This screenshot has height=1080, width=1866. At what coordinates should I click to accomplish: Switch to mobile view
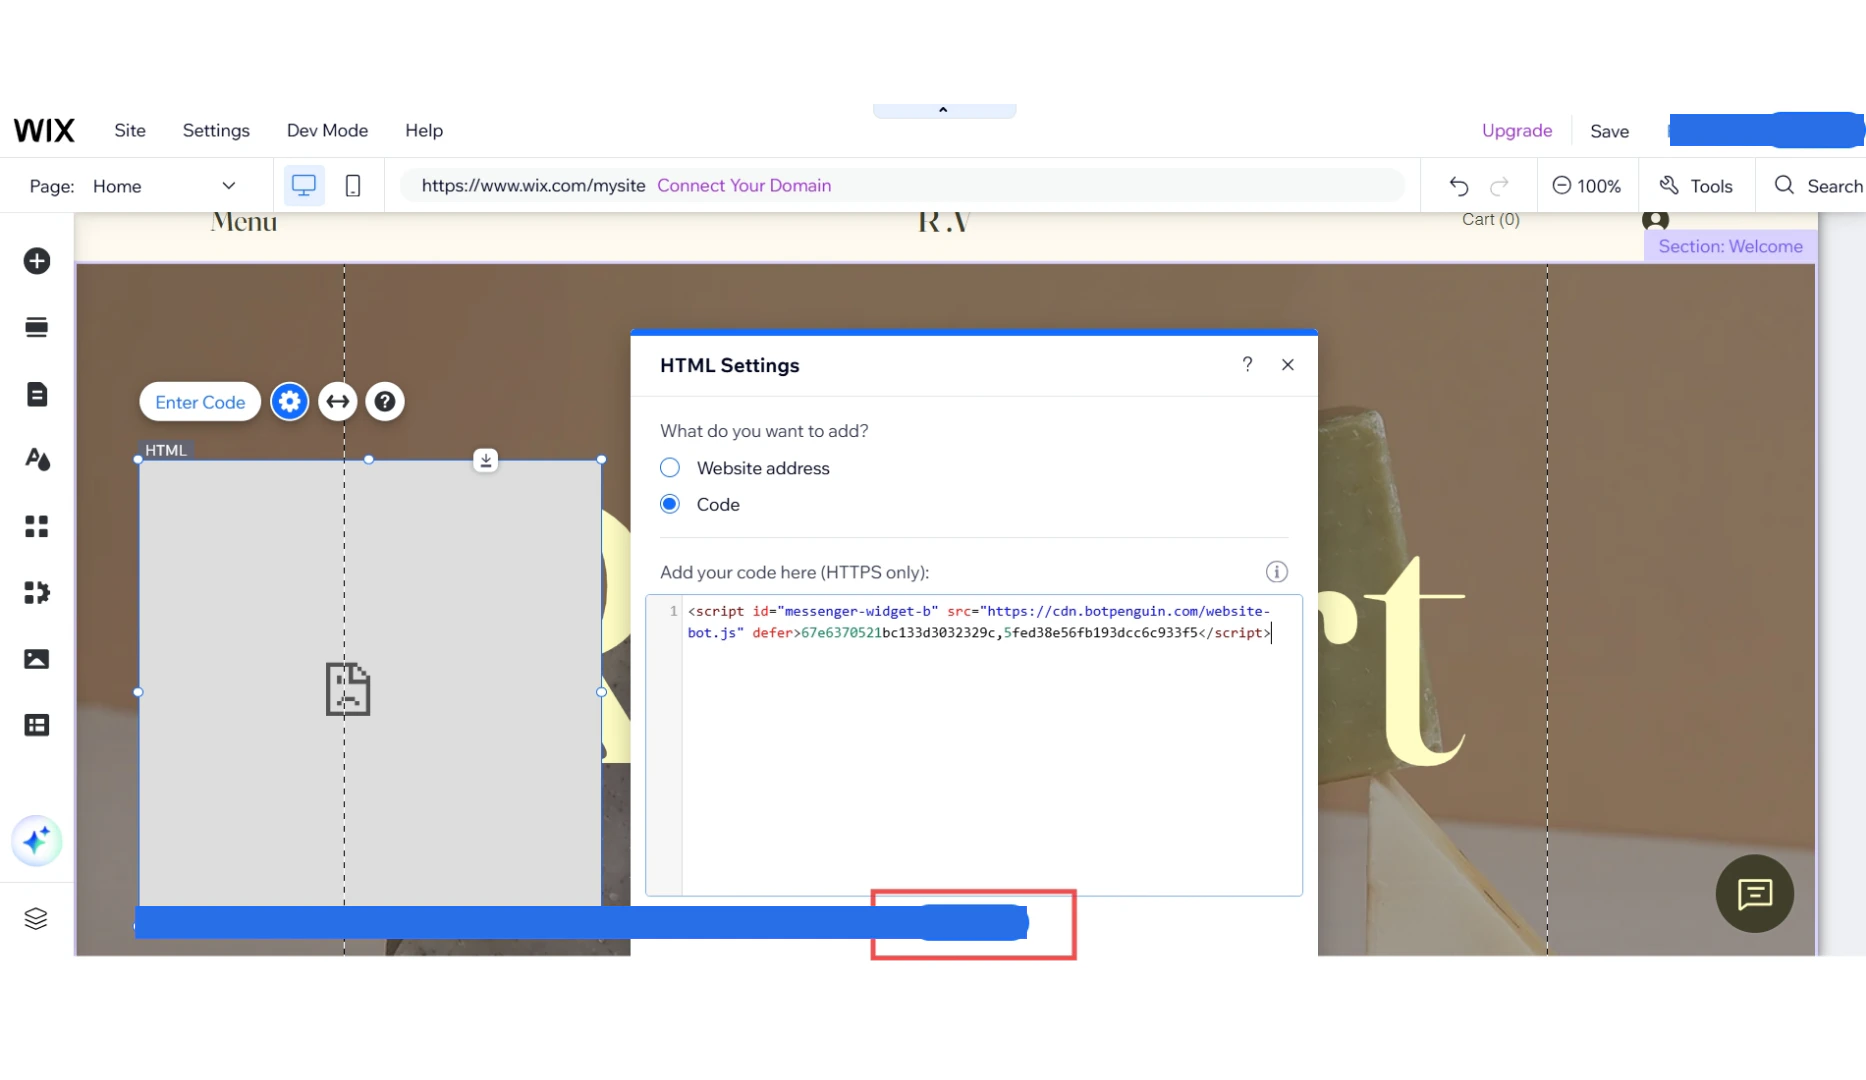353,185
